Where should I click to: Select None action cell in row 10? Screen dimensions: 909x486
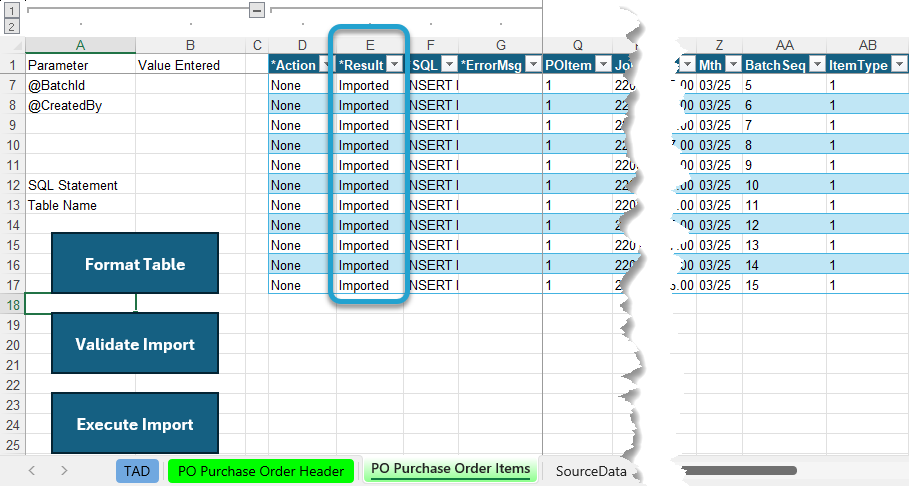[x=302, y=145]
